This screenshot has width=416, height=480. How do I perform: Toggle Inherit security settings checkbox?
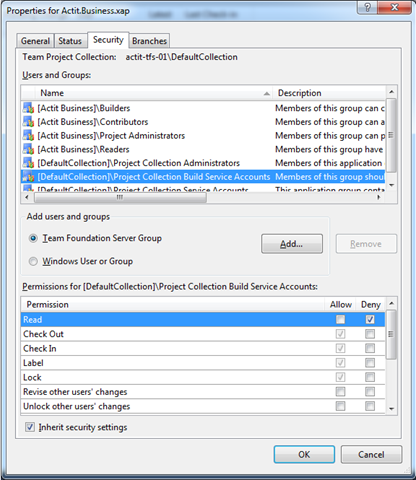tap(30, 427)
